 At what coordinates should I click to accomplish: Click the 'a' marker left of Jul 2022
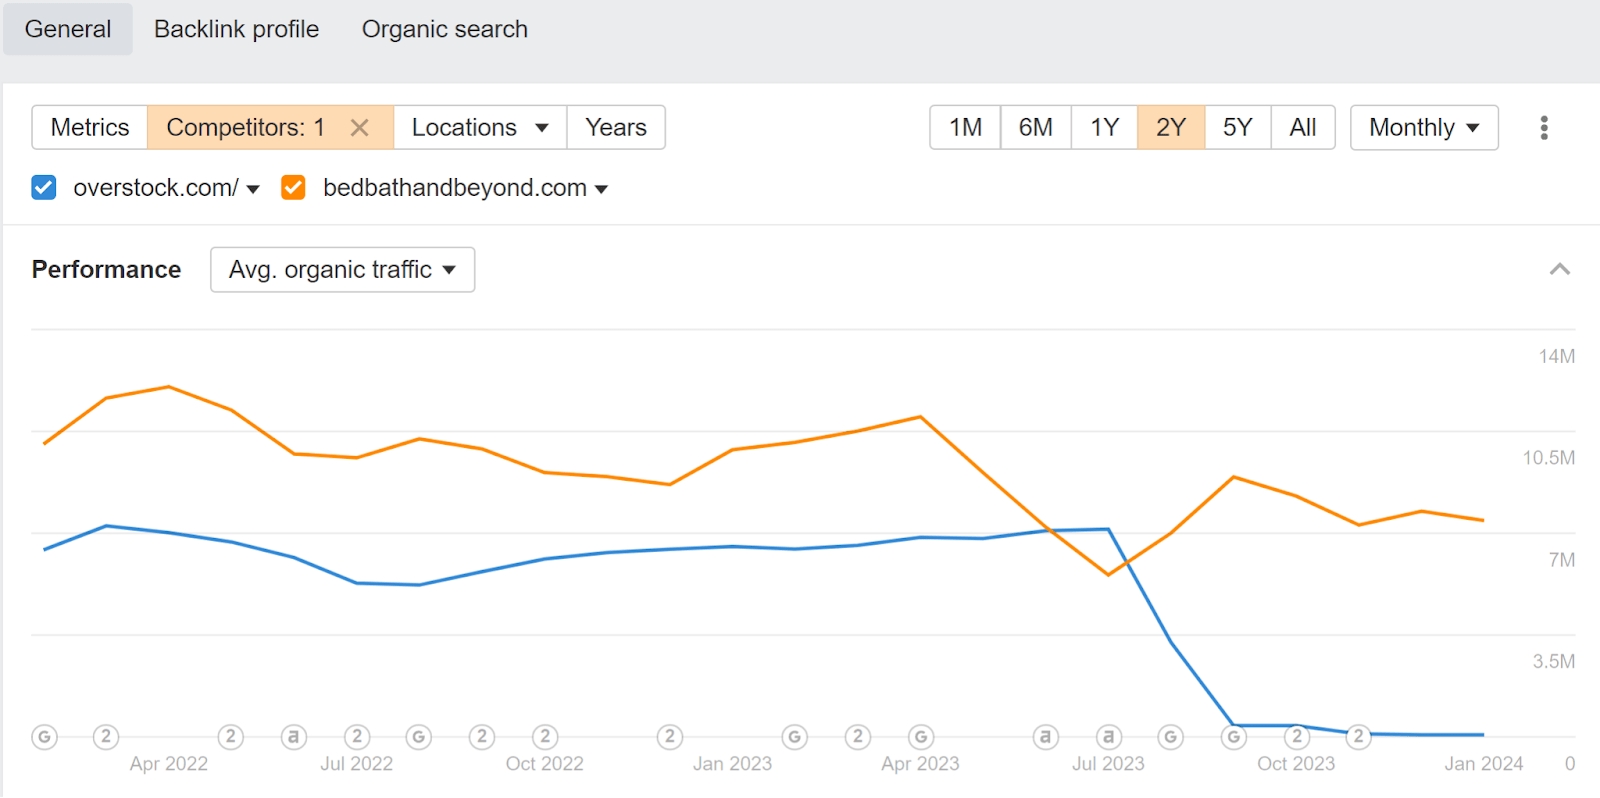293,737
